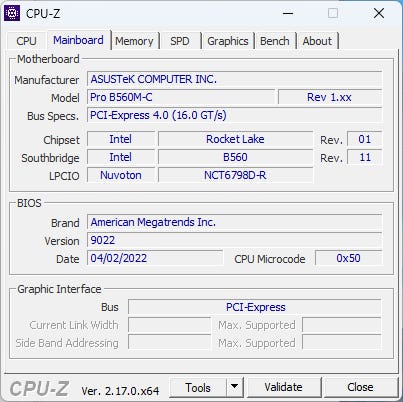403x402 pixels.
Task: Open the Graphics tab
Action: click(x=228, y=41)
